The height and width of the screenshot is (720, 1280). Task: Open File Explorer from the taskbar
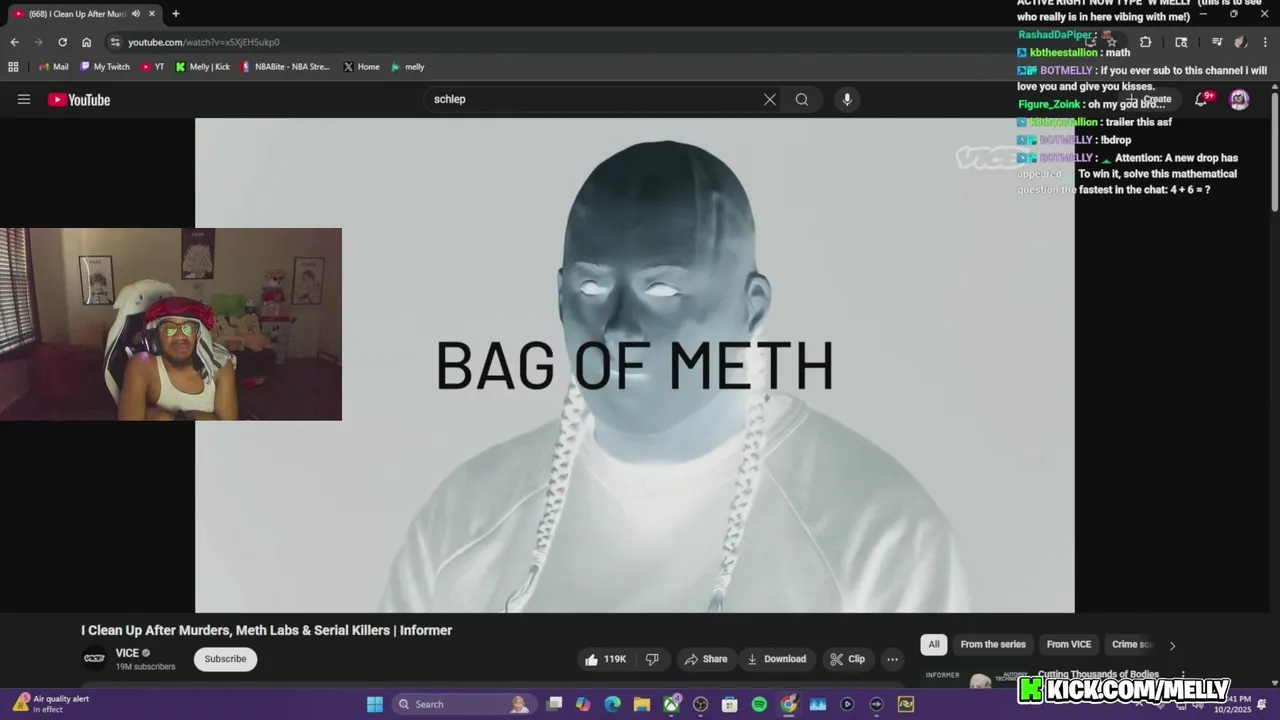point(642,704)
